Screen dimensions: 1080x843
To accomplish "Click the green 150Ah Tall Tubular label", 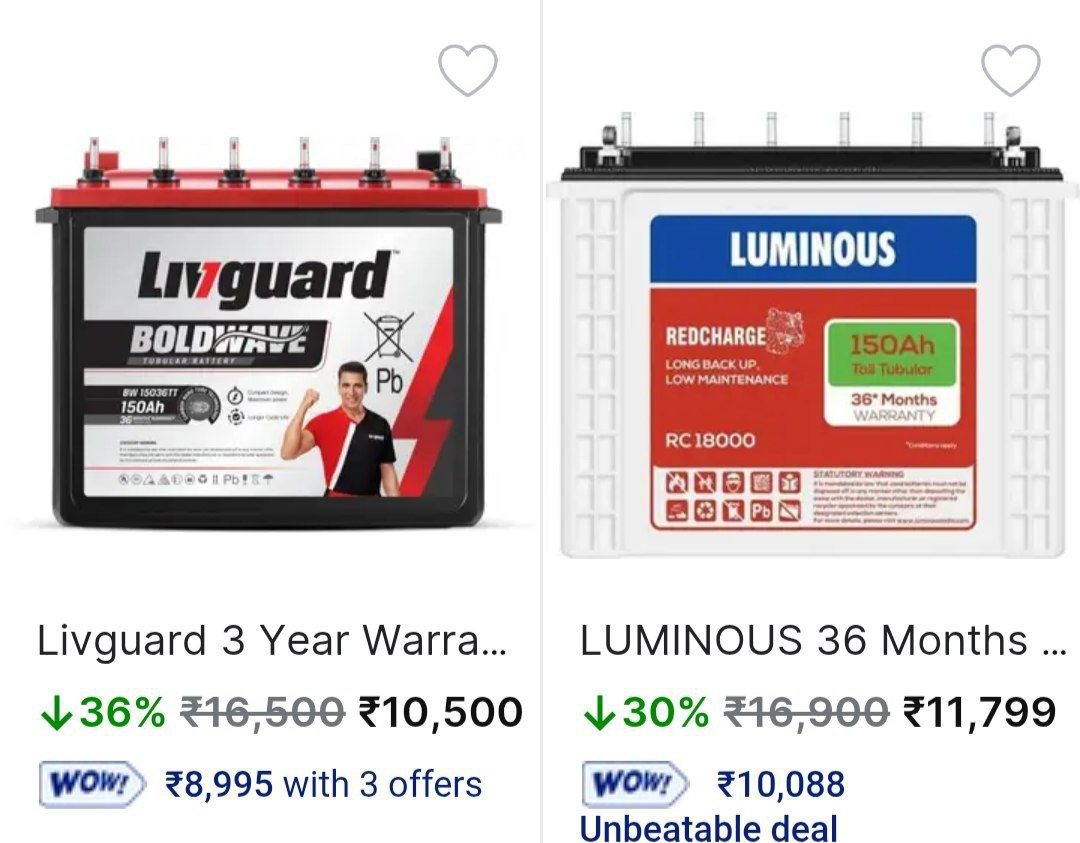I will tap(892, 353).
